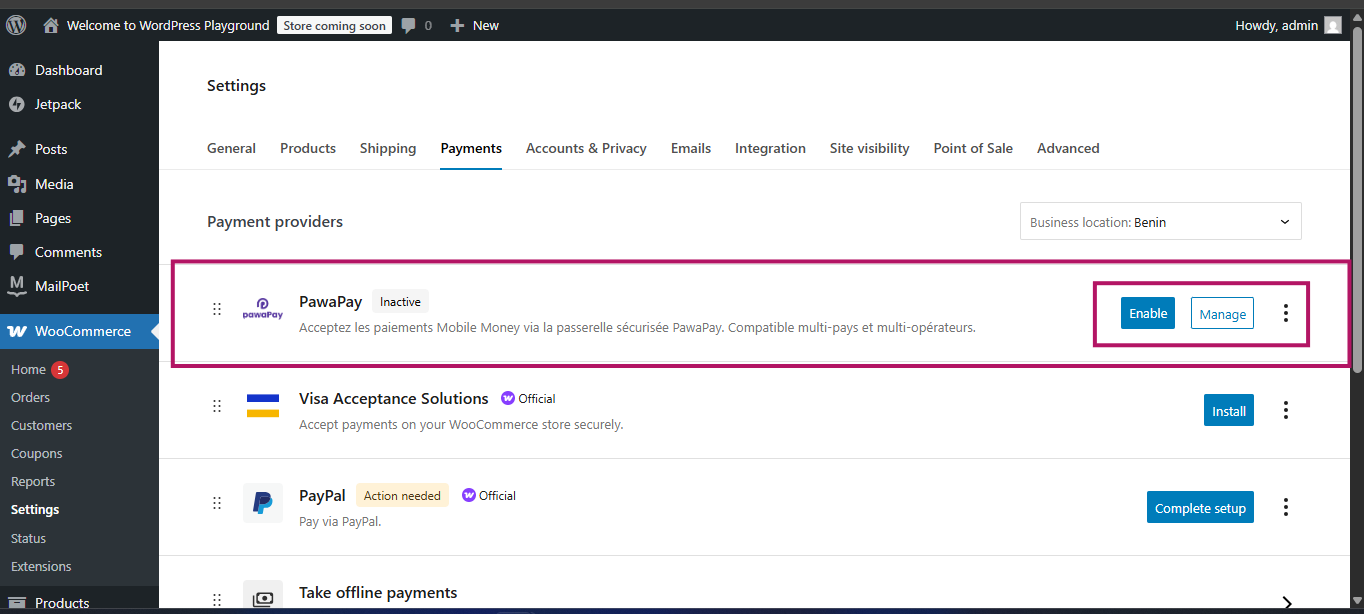
Task: Open the WordPress logo menu
Action: coord(16,25)
